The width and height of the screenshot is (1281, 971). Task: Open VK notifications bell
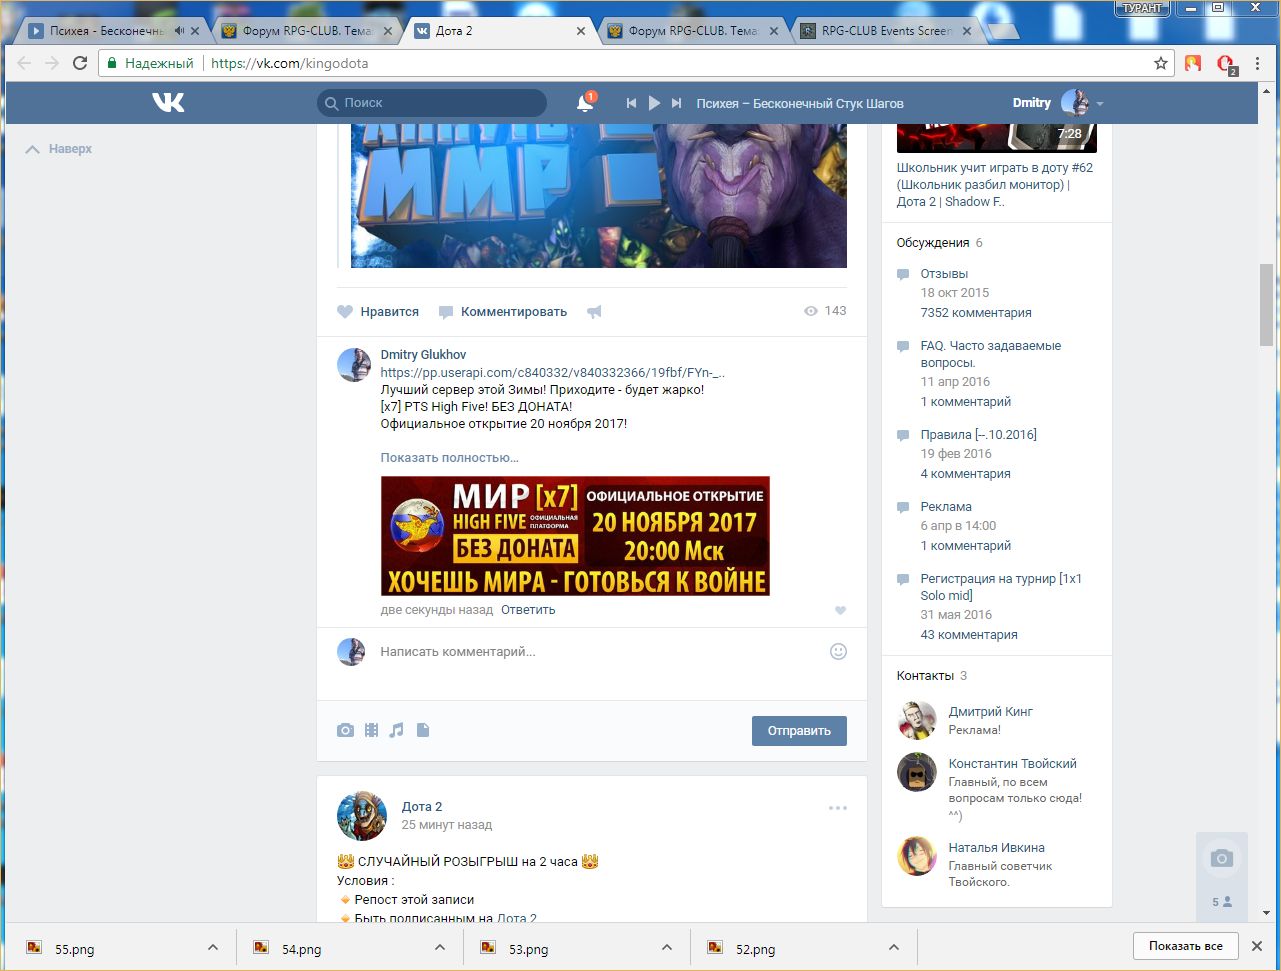click(585, 103)
